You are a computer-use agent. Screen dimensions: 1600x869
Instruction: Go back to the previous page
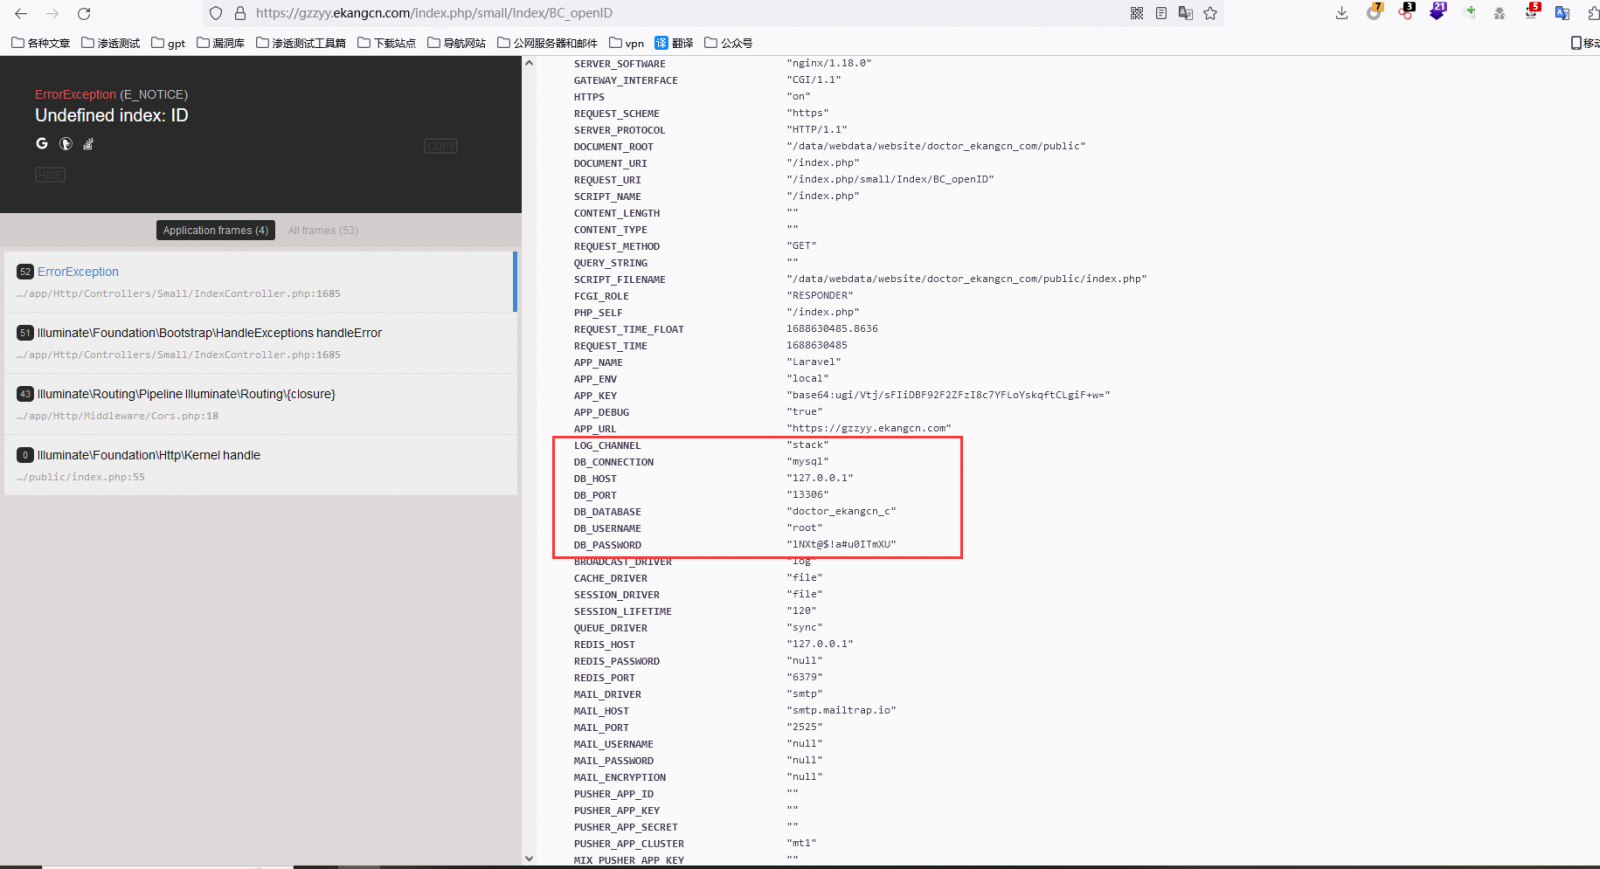(x=21, y=13)
